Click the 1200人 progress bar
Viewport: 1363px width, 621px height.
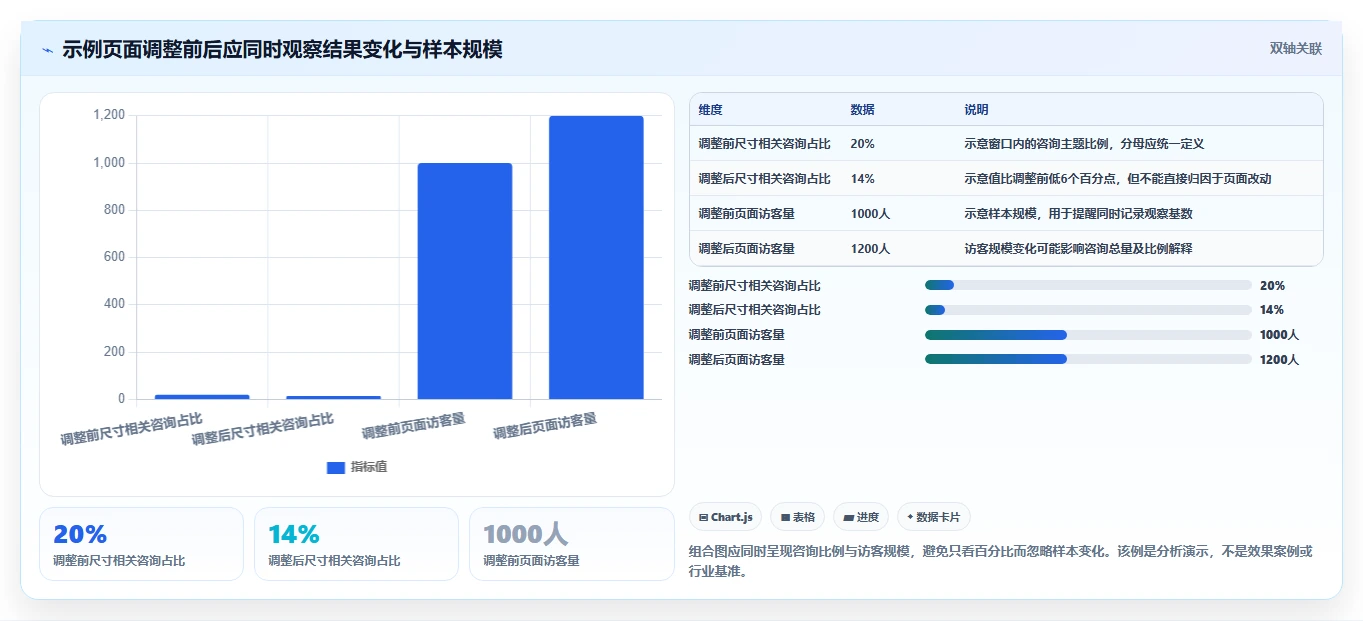(x=1088, y=359)
